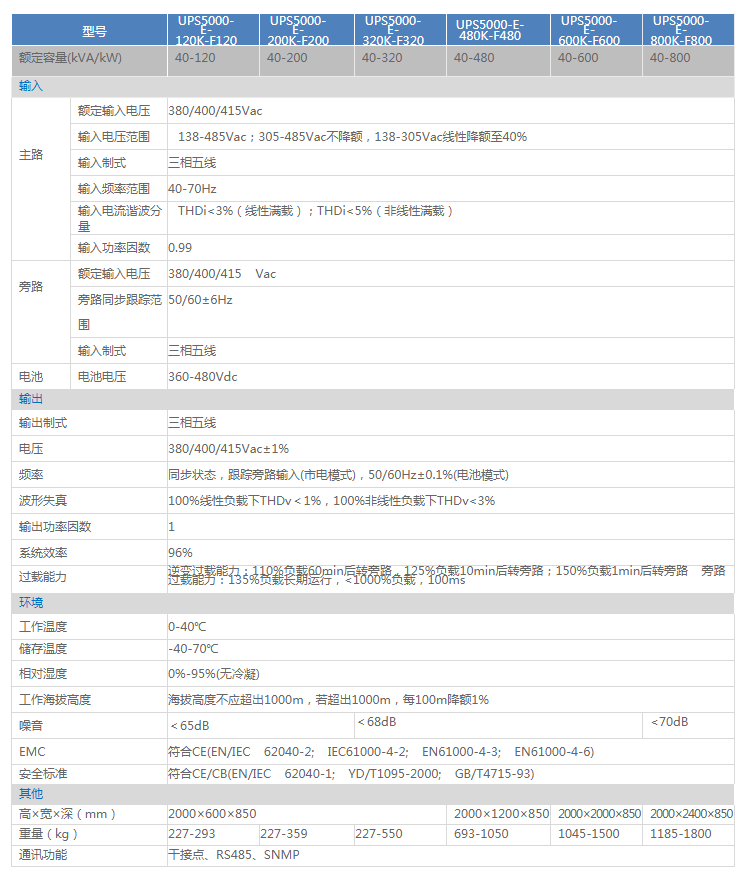The image size is (748, 877).
Task: Click the 380/400/415Vac±1% output voltage value
Action: tap(228, 449)
